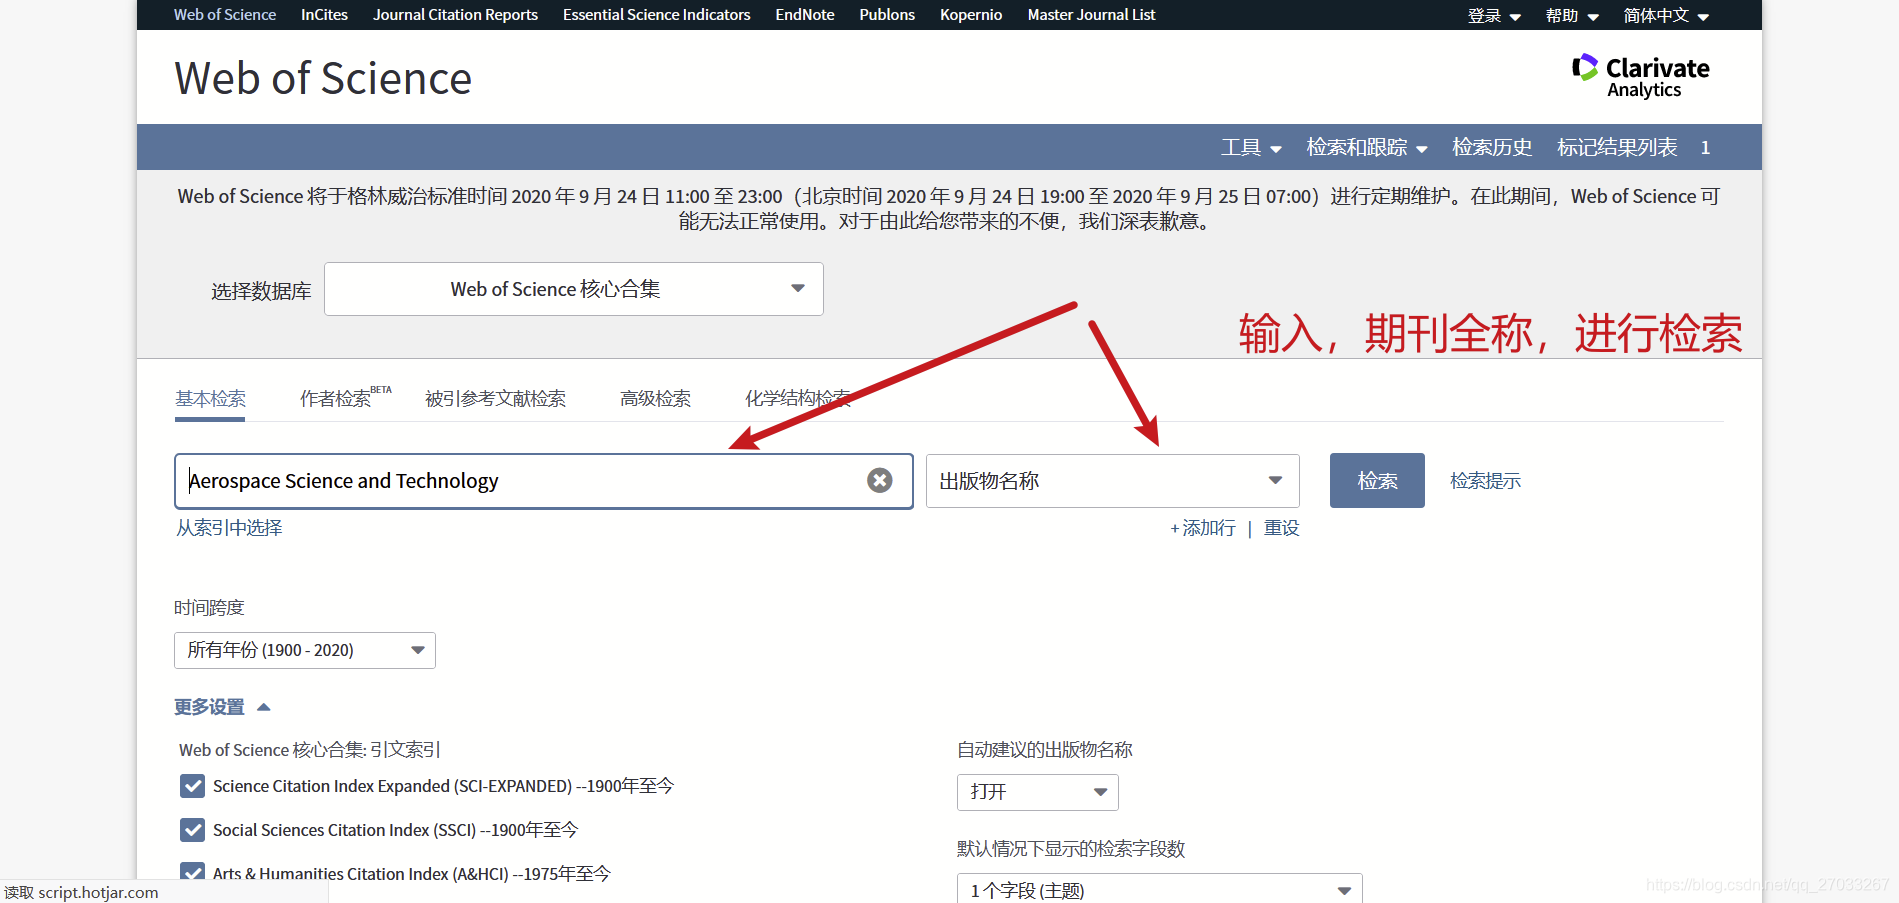Click the 检索 search button
Viewport: 1899px width, 903px height.
click(1377, 481)
